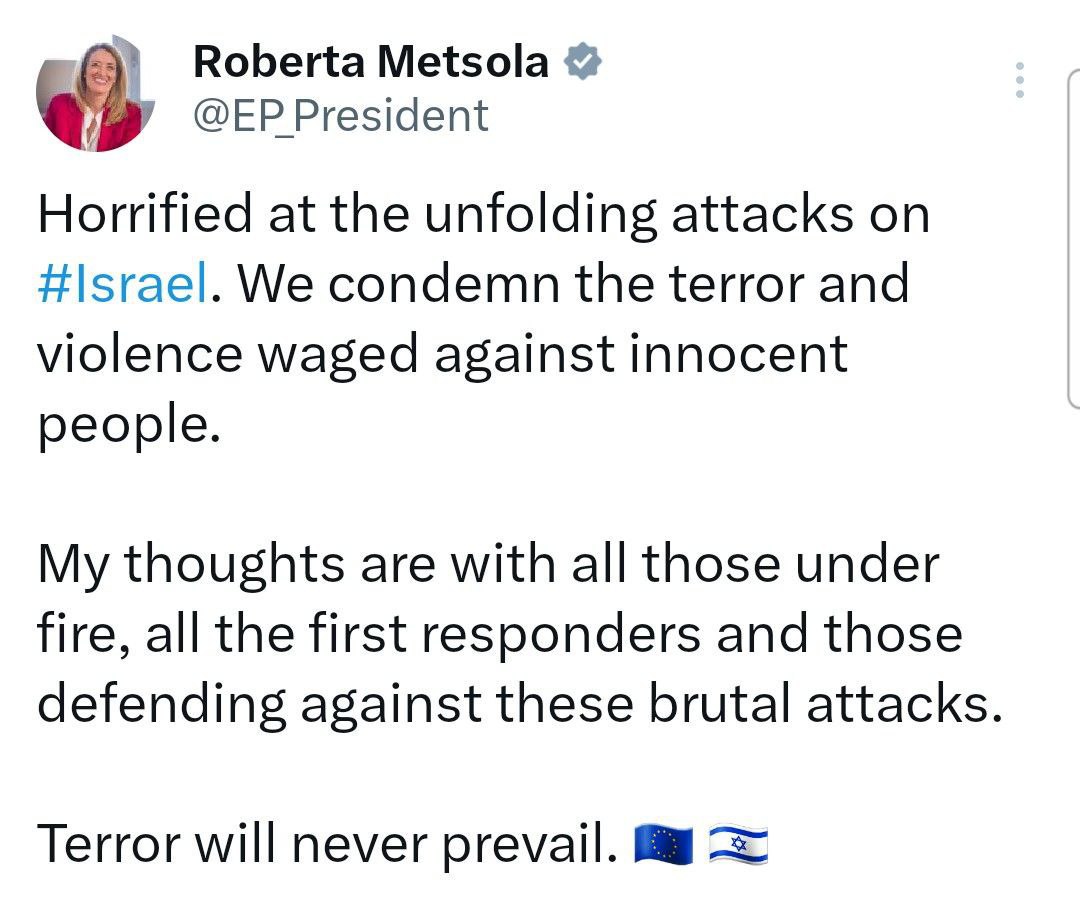1080x908 pixels.
Task: Open the @EP_President handle link
Action: (340, 116)
